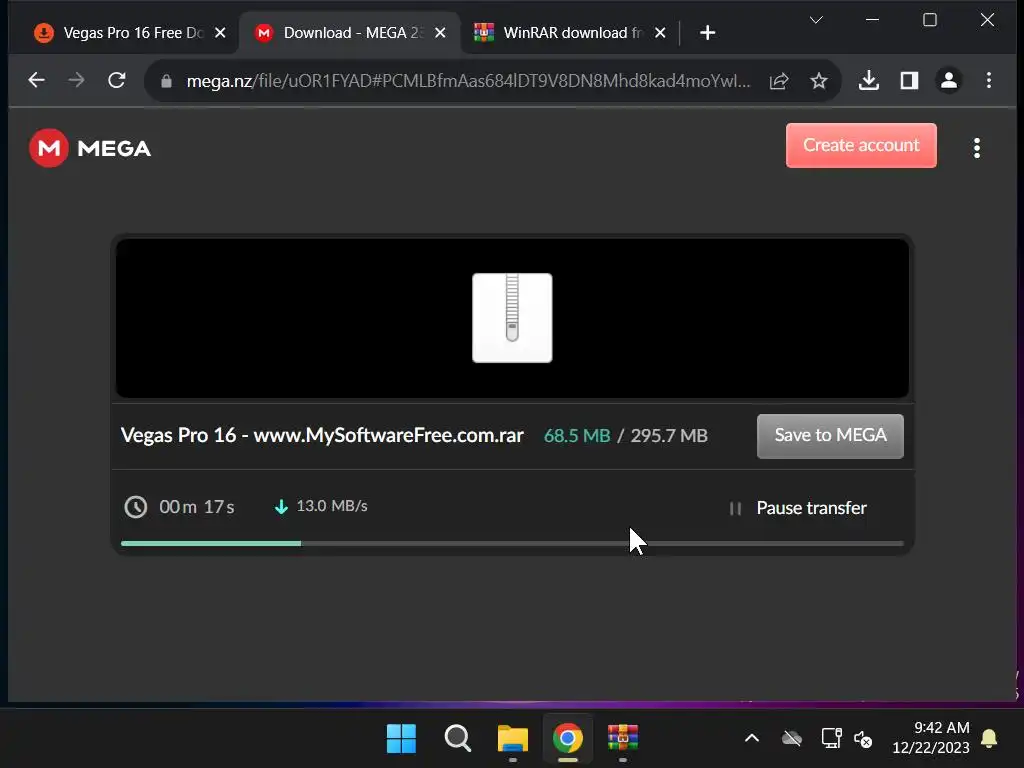
Task: Click the MEGA logo
Action: 90,148
